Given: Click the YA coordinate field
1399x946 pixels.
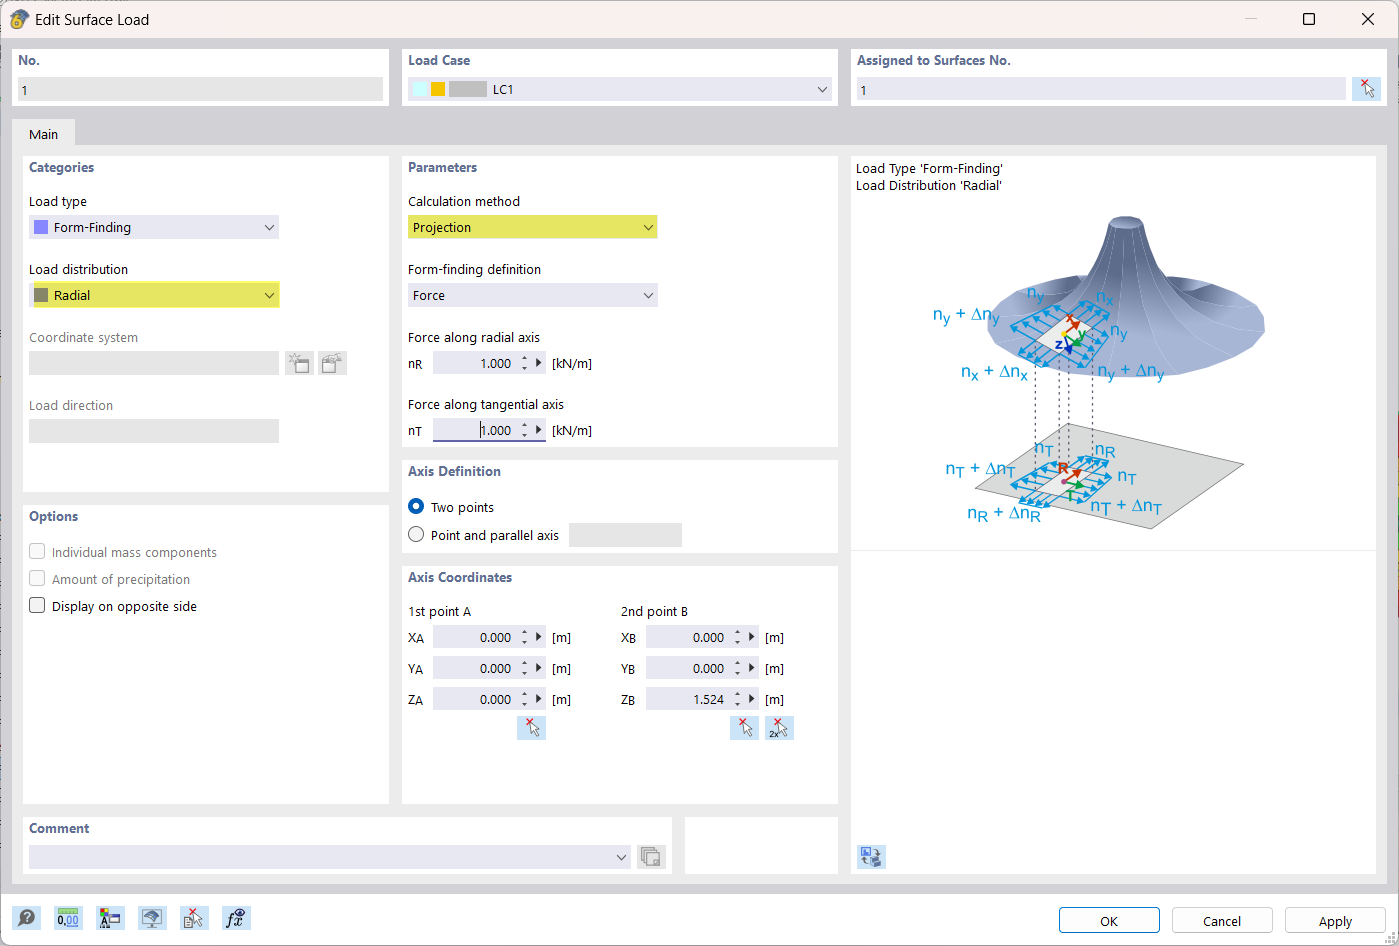Looking at the screenshot, I should [475, 668].
